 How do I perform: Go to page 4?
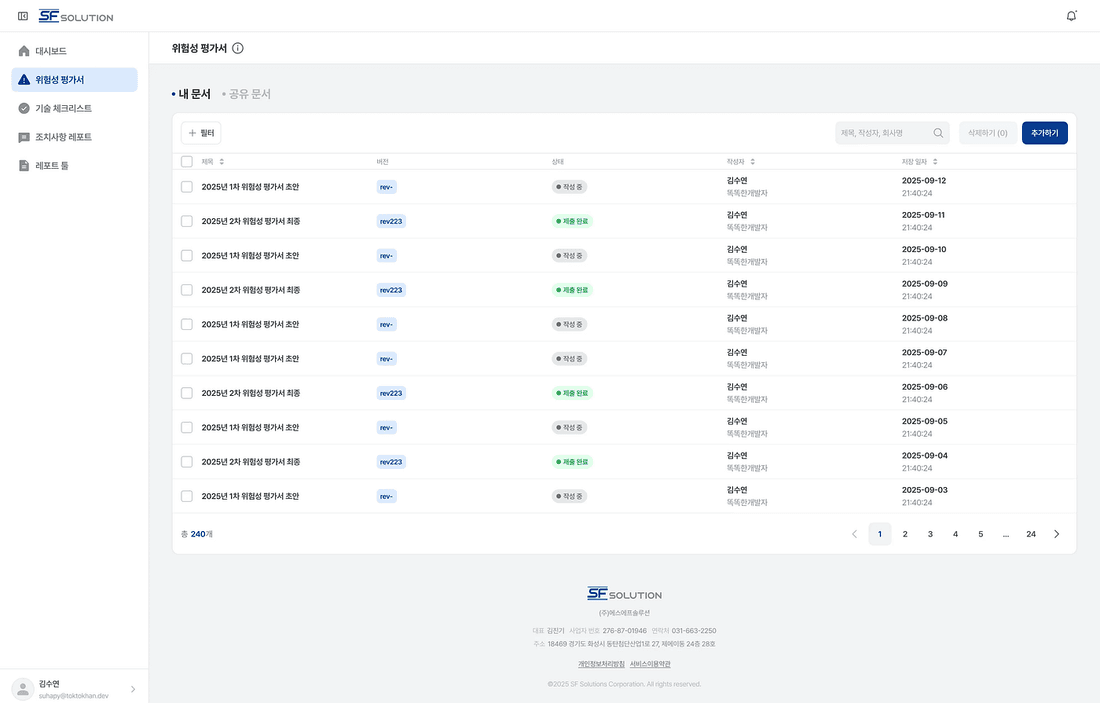(x=955, y=534)
